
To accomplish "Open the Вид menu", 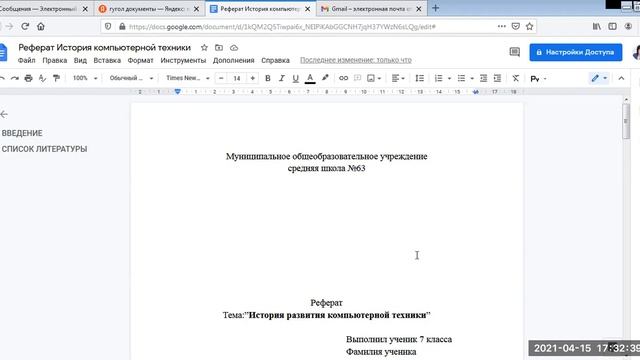I will (80, 60).
